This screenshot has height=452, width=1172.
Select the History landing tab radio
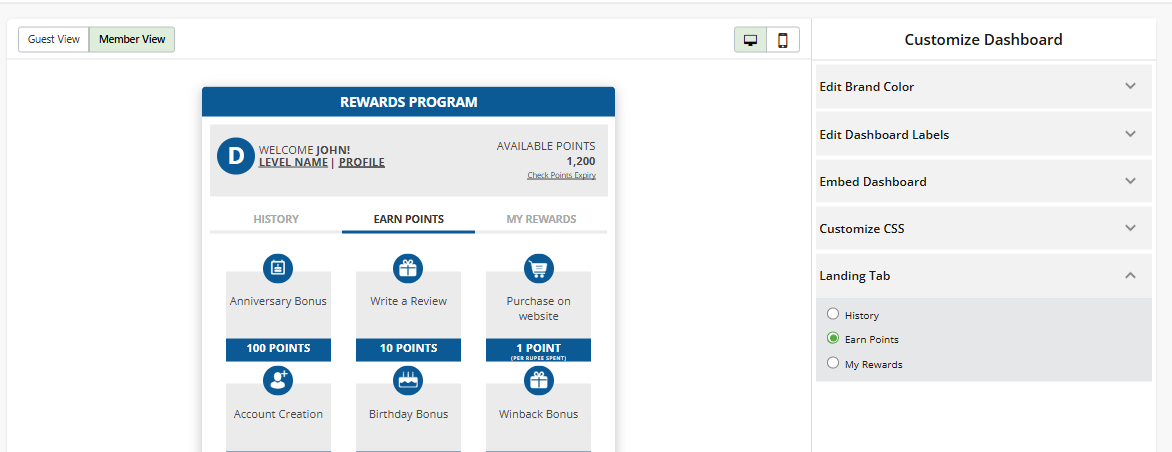833,314
